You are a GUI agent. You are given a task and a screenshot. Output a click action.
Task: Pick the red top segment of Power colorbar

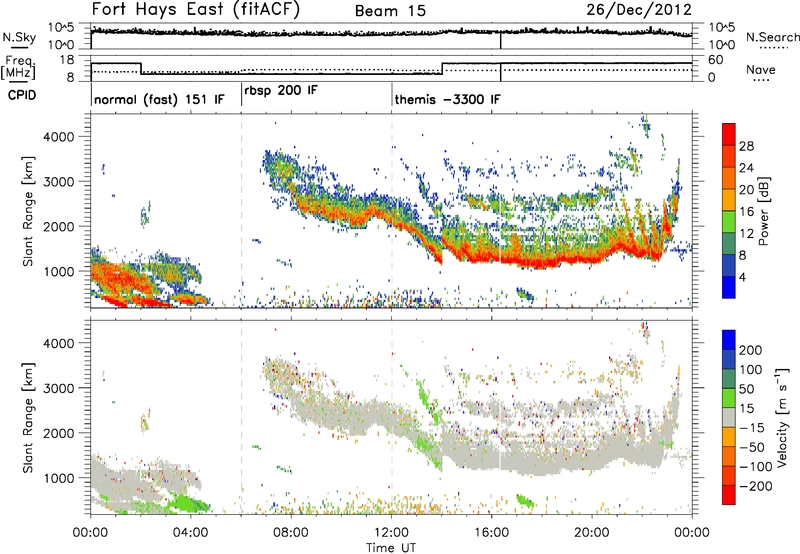[x=729, y=134]
